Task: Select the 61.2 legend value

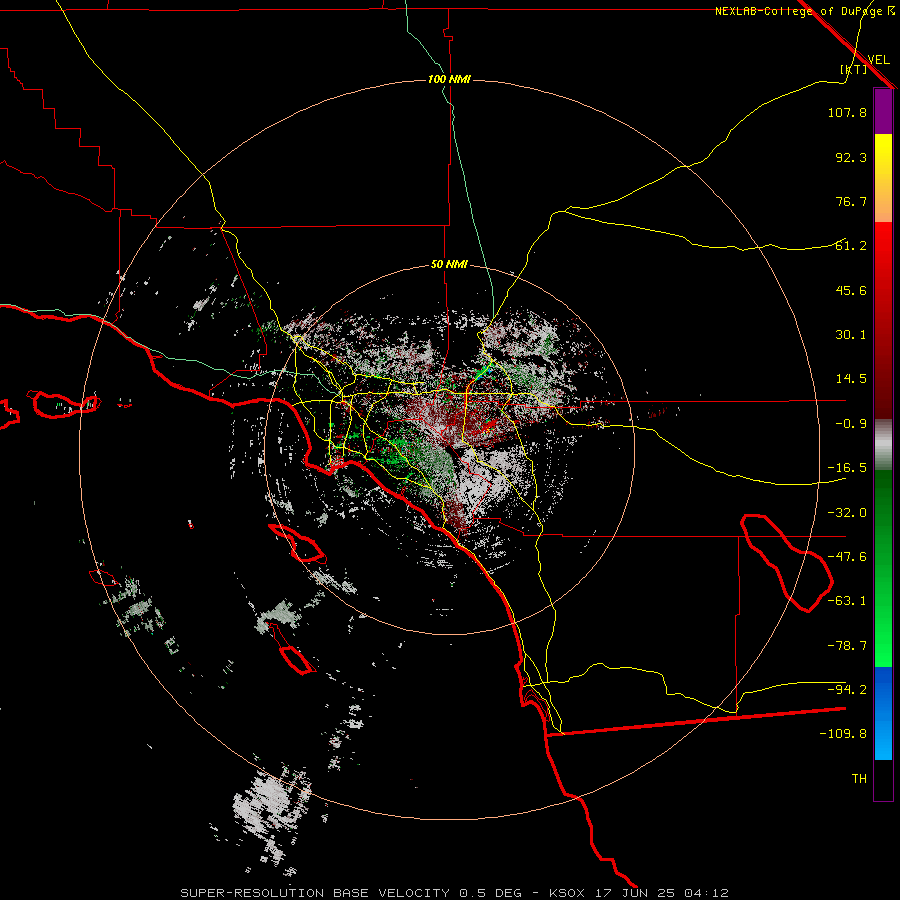Action: click(851, 246)
